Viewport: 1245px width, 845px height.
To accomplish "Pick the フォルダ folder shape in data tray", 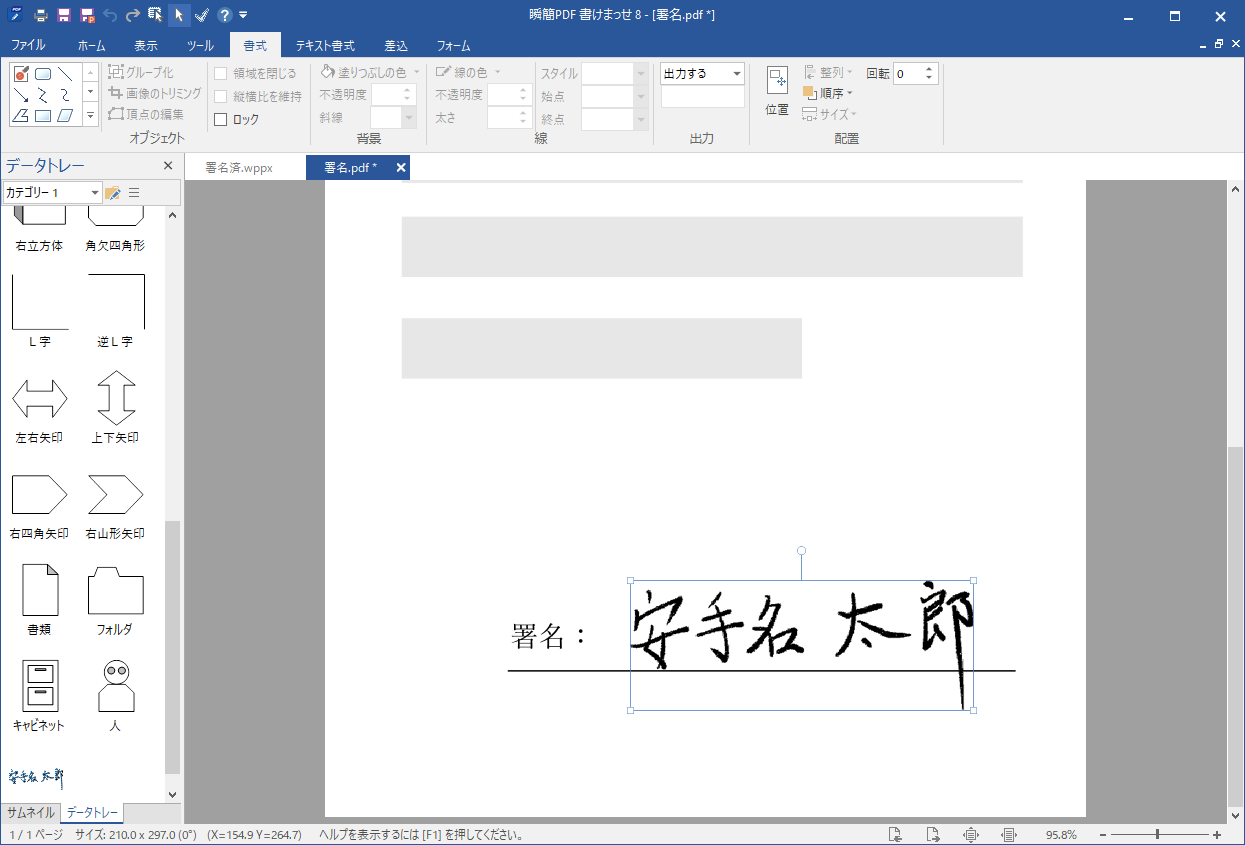I will pyautogui.click(x=115, y=591).
